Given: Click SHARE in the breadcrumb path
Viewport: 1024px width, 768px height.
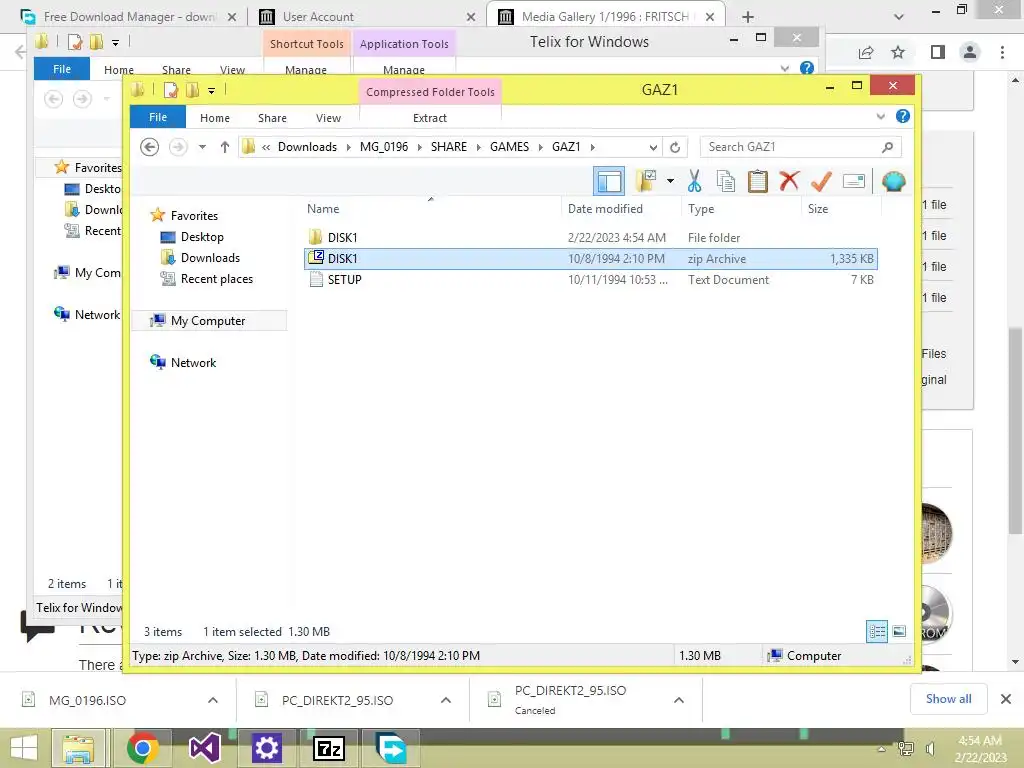Looking at the screenshot, I should pos(449,147).
